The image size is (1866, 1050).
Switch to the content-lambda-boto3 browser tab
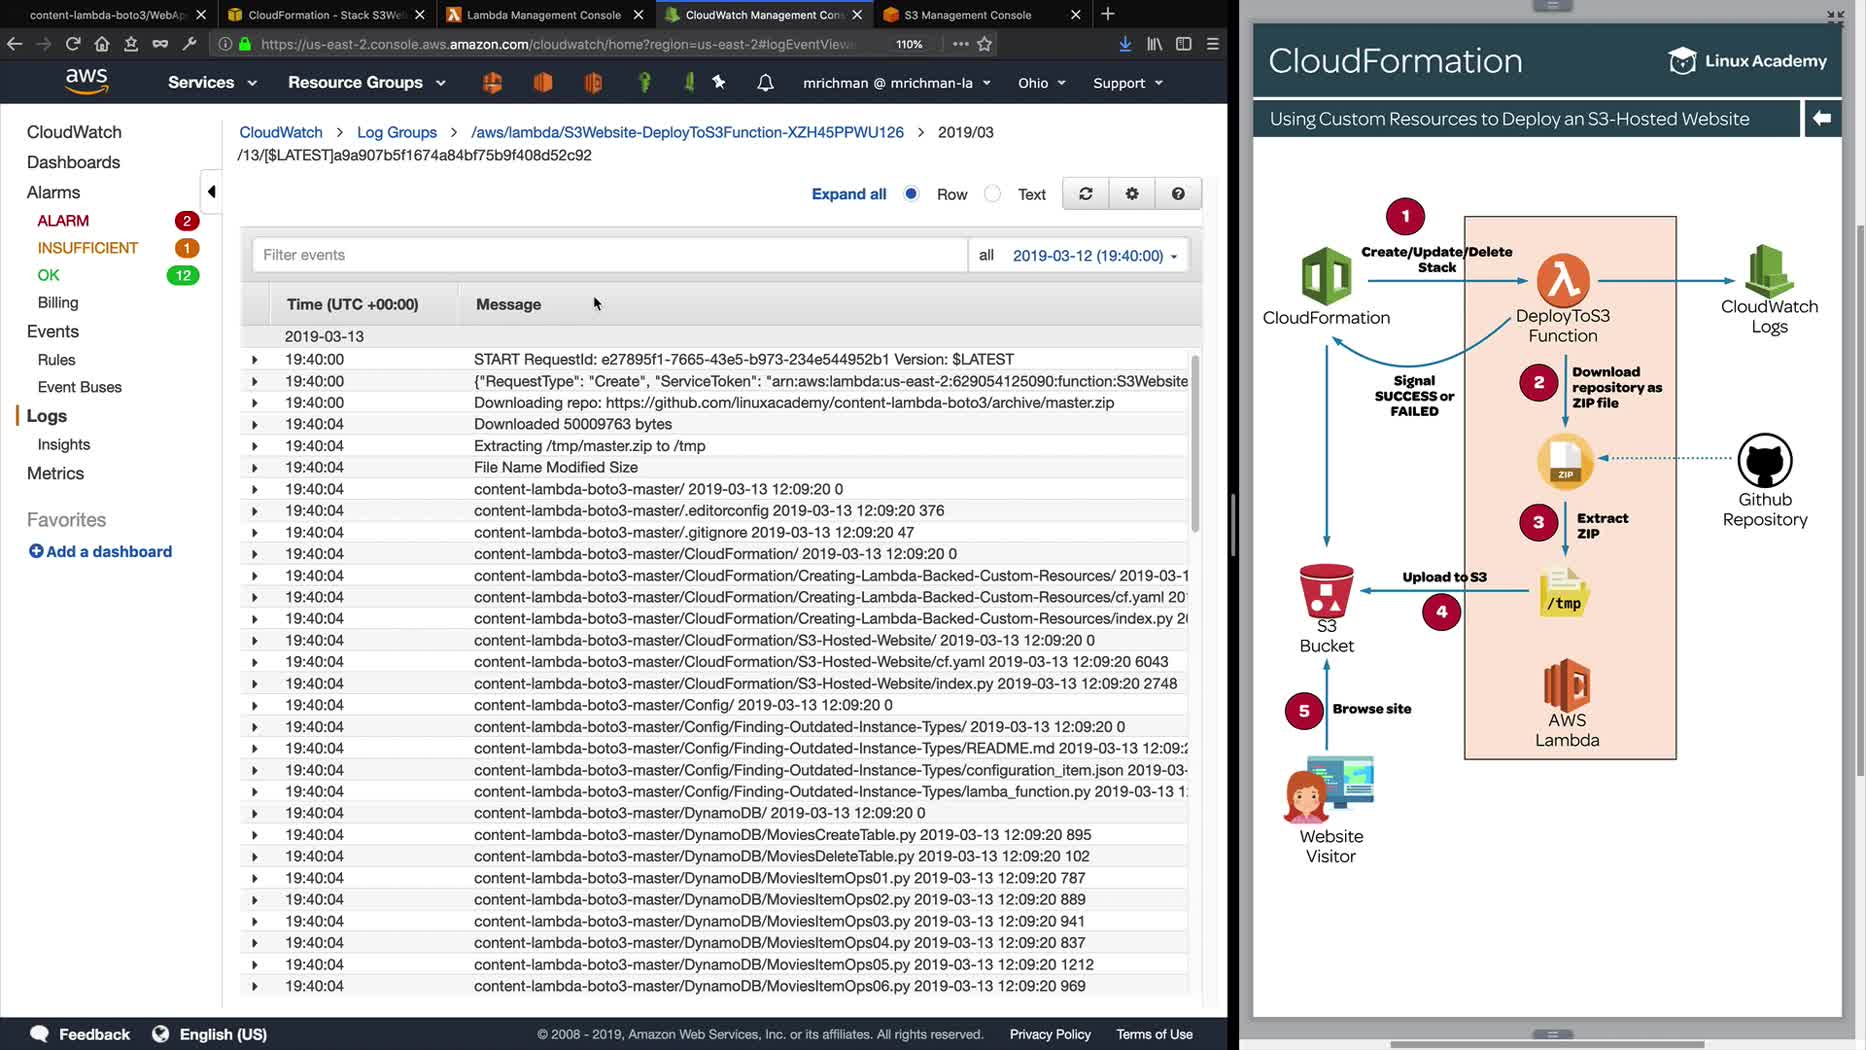pyautogui.click(x=107, y=15)
